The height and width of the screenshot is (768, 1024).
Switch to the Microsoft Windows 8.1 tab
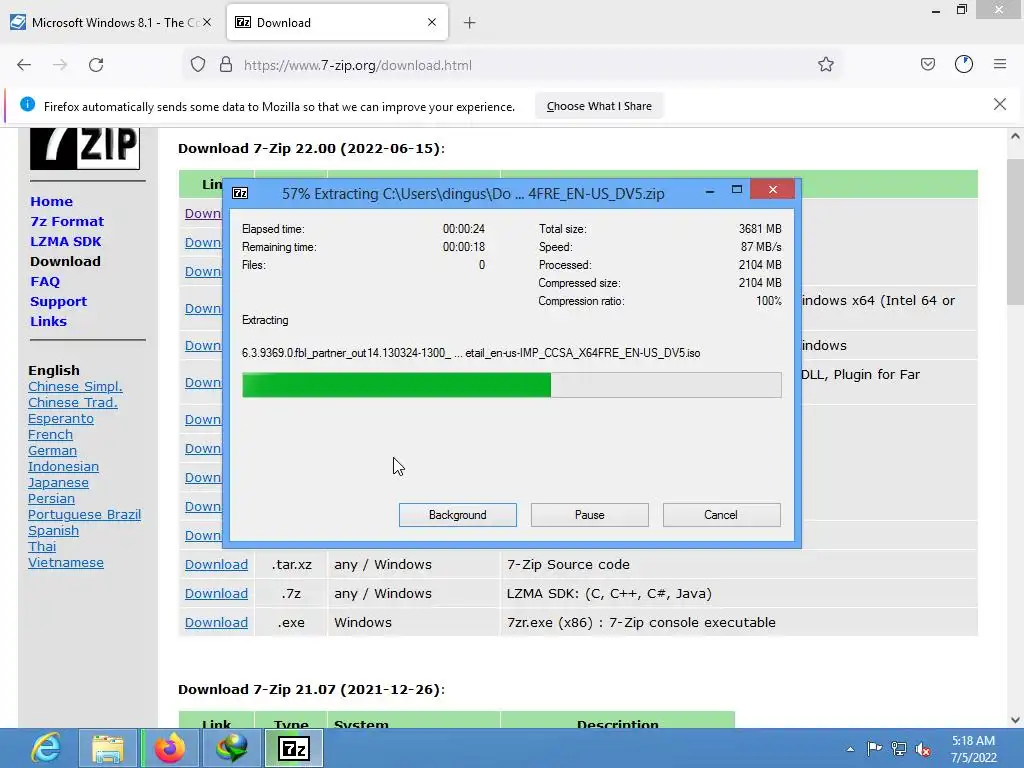(112, 23)
